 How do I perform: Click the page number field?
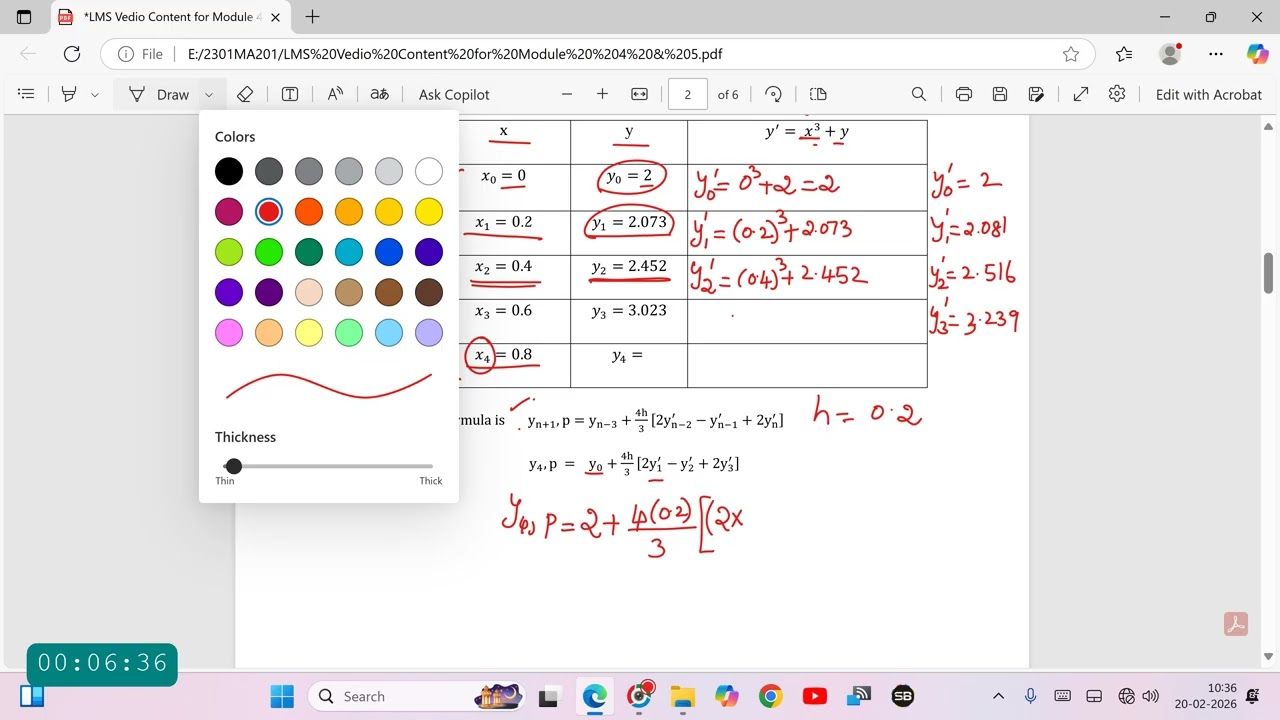tap(688, 94)
